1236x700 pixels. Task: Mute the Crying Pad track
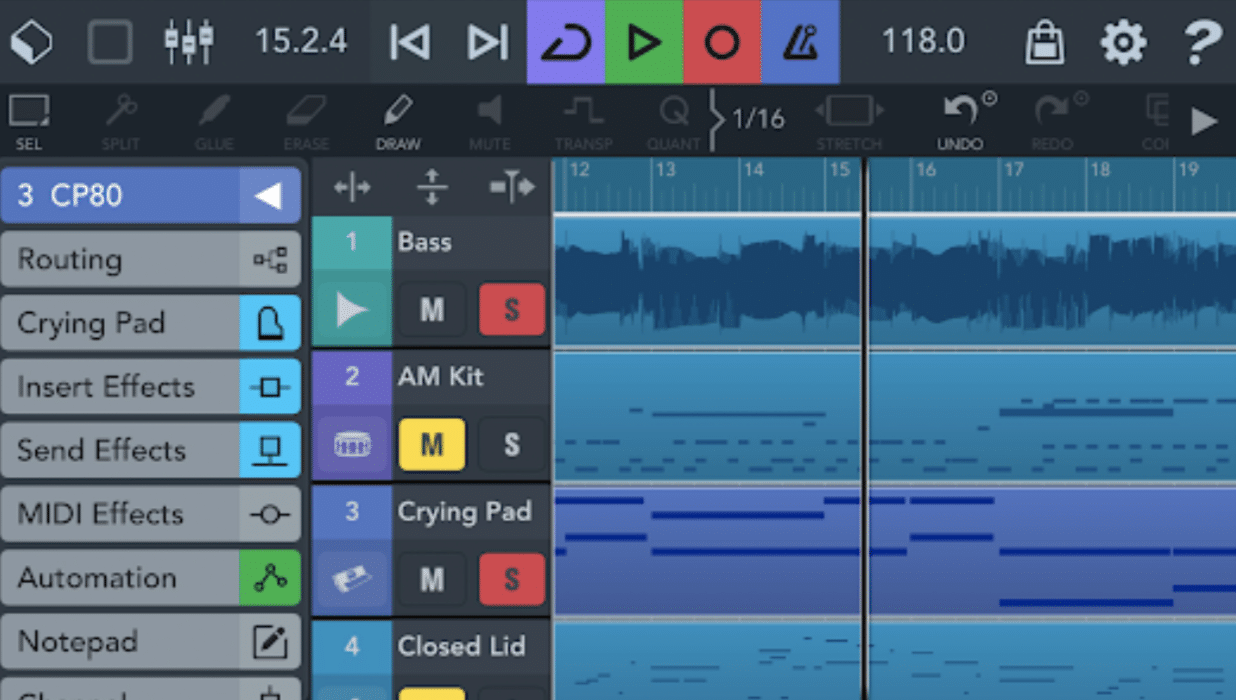click(x=432, y=578)
